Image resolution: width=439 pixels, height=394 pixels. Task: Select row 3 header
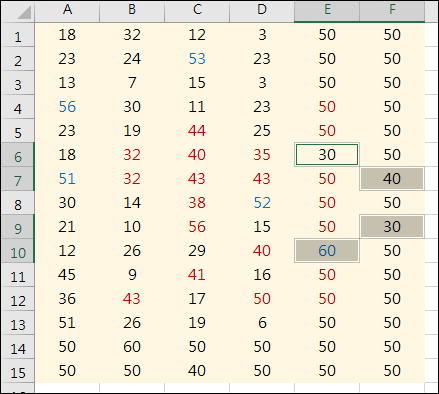point(18,83)
